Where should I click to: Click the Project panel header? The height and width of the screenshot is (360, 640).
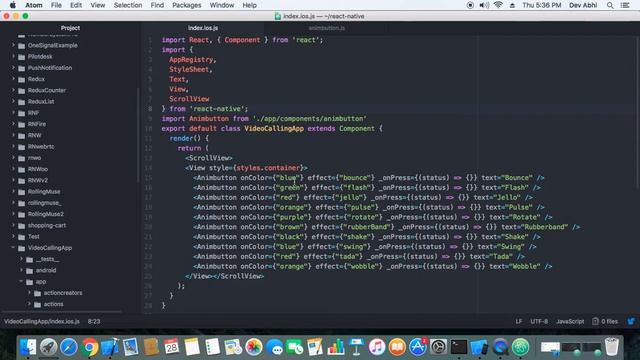[x=70, y=28]
